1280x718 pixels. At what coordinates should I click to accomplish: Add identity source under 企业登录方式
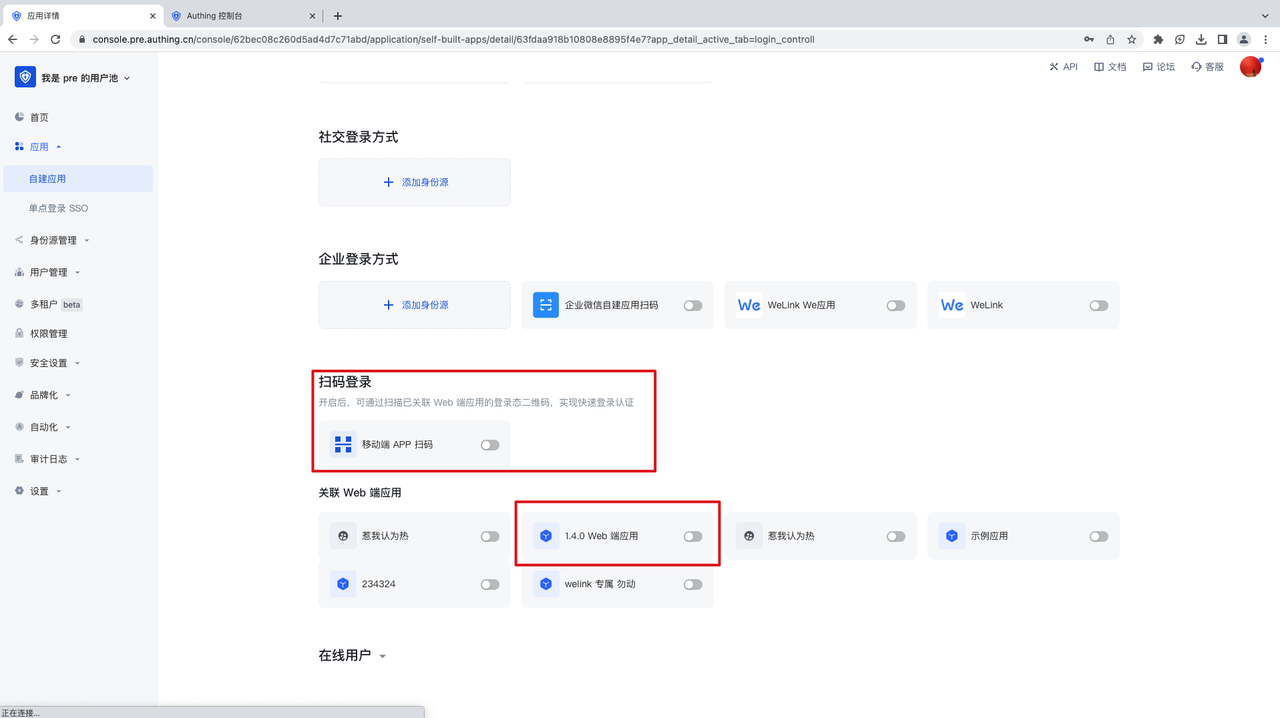(x=414, y=305)
